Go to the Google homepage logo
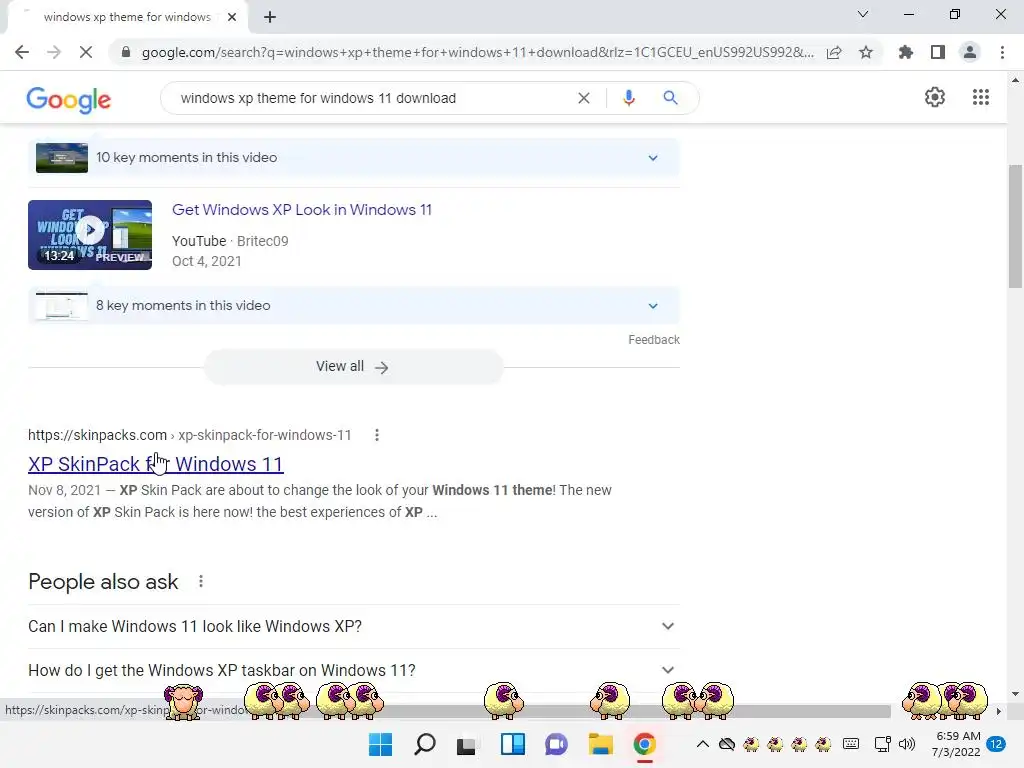Viewport: 1024px width, 768px height. [69, 99]
